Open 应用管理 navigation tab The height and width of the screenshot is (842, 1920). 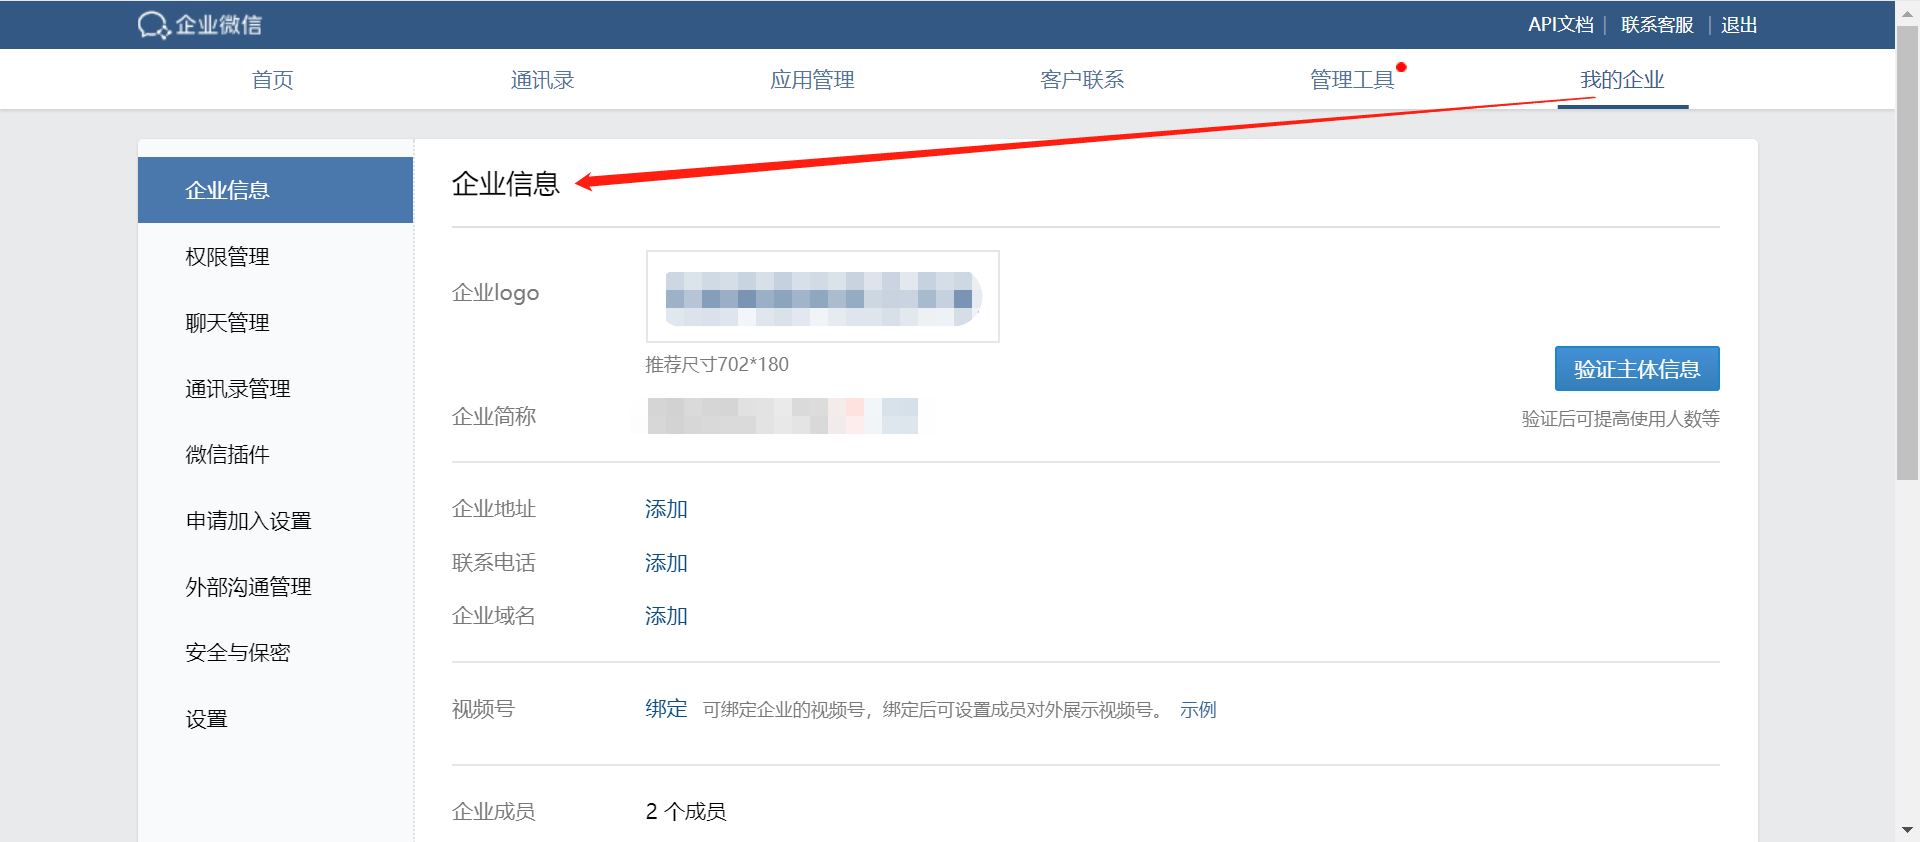[812, 80]
